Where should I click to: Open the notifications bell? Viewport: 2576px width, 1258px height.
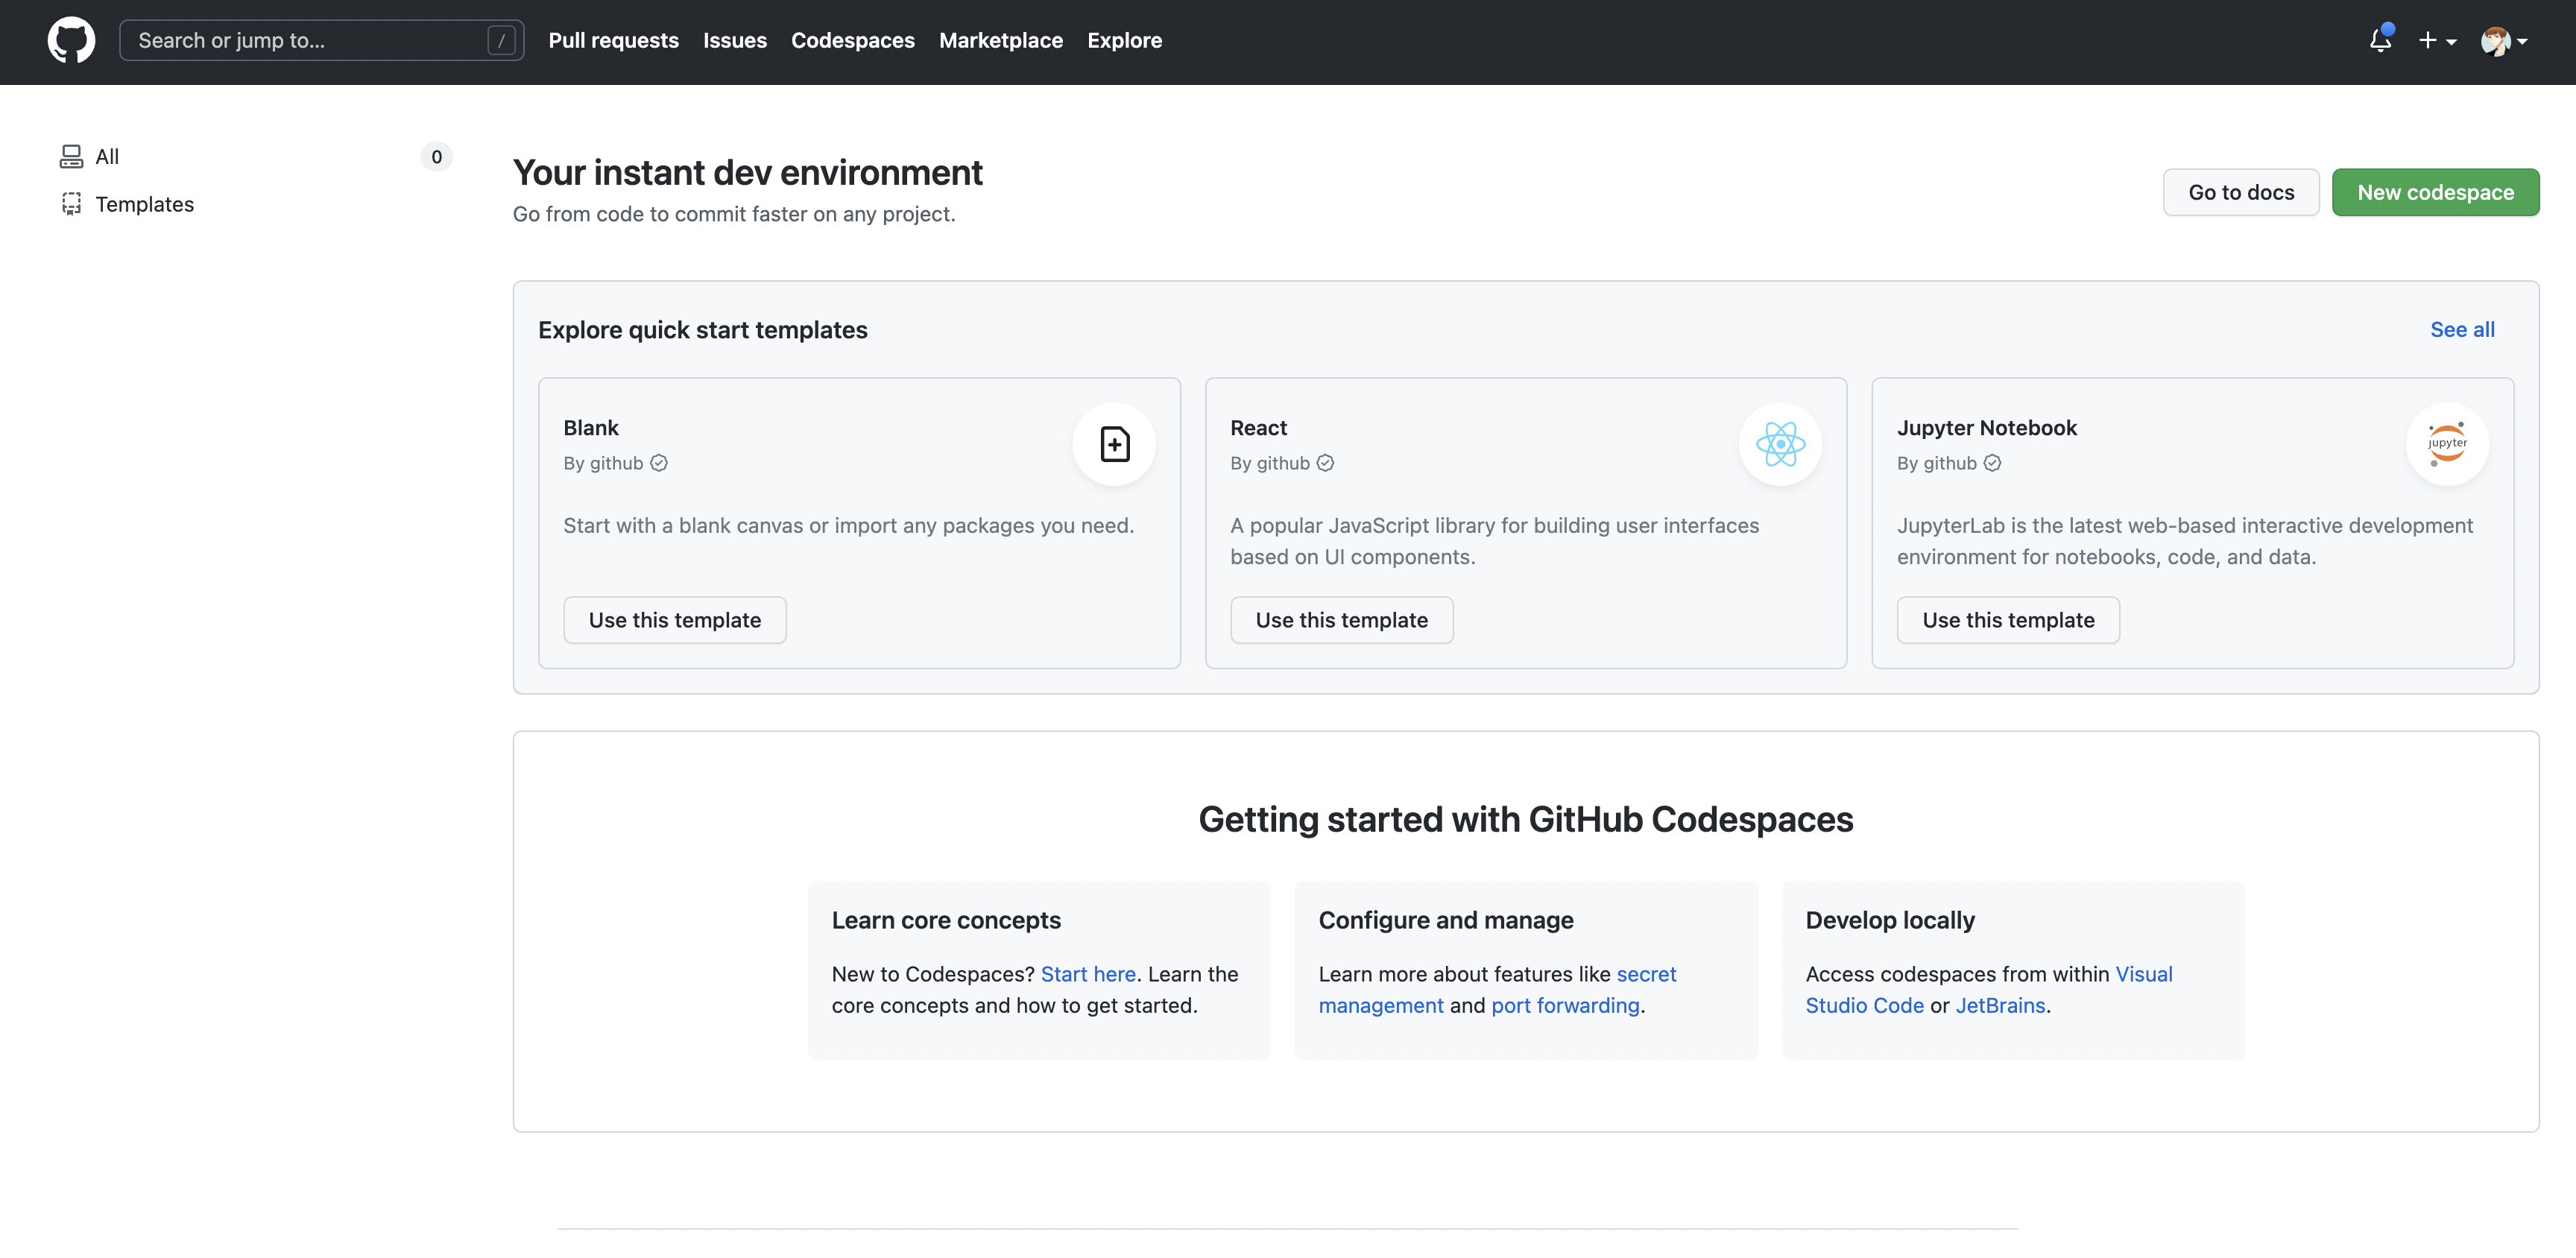[x=2380, y=41]
